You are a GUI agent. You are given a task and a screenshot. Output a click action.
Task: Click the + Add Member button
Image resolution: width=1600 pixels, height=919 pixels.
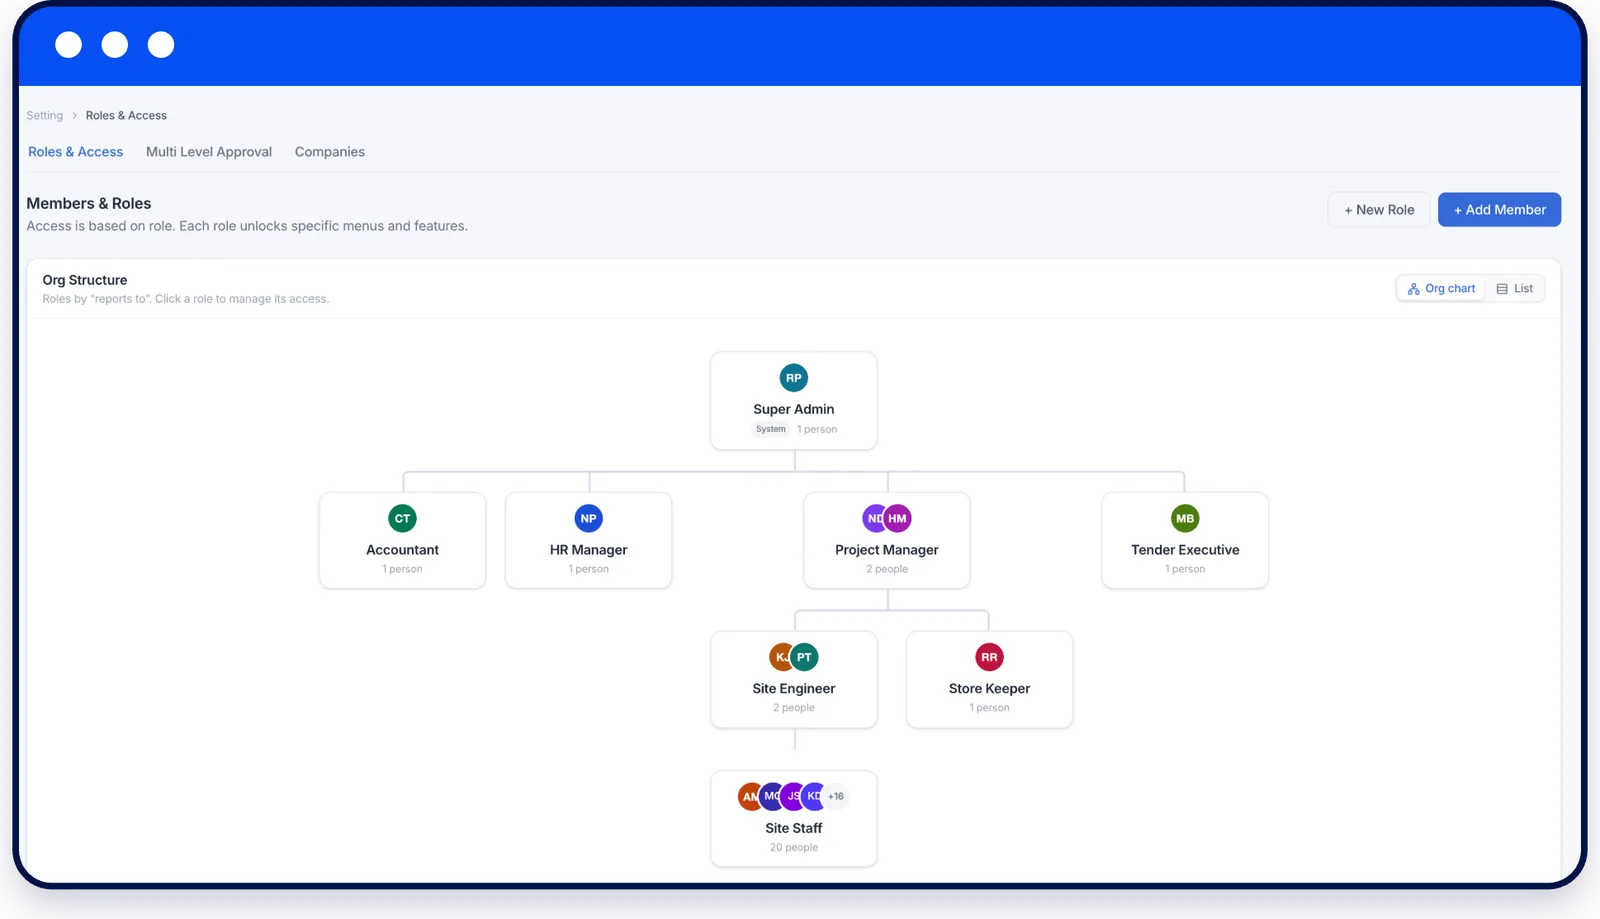(1499, 210)
